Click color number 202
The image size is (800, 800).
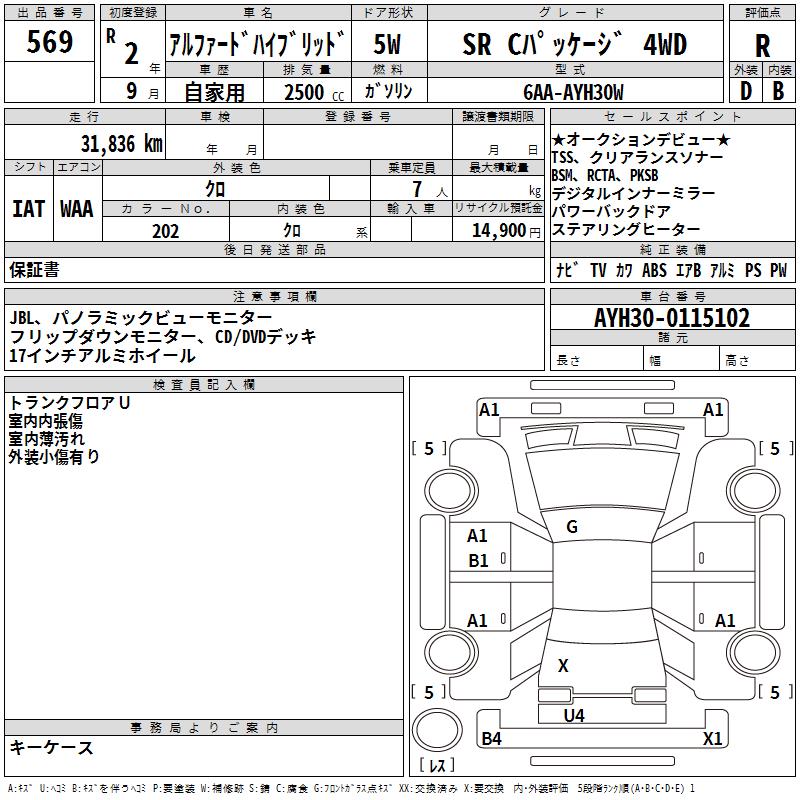point(165,231)
